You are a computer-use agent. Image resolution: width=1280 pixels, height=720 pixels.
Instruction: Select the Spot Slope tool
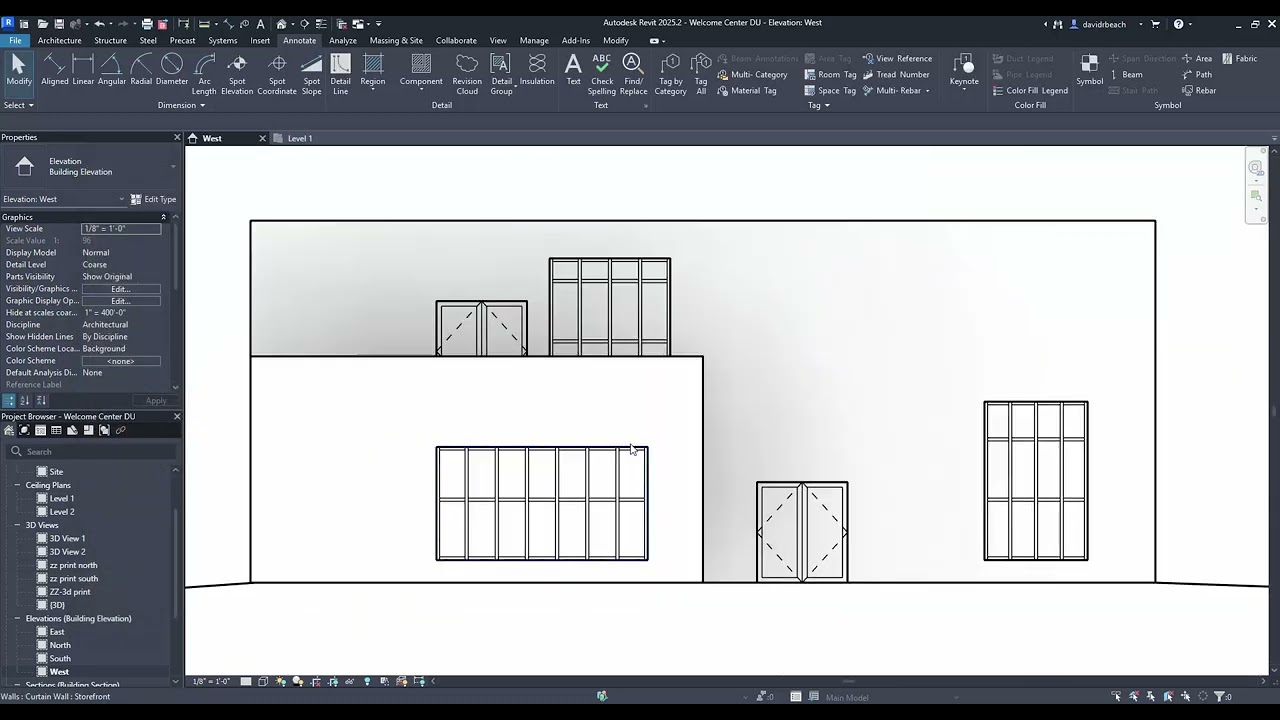[312, 74]
